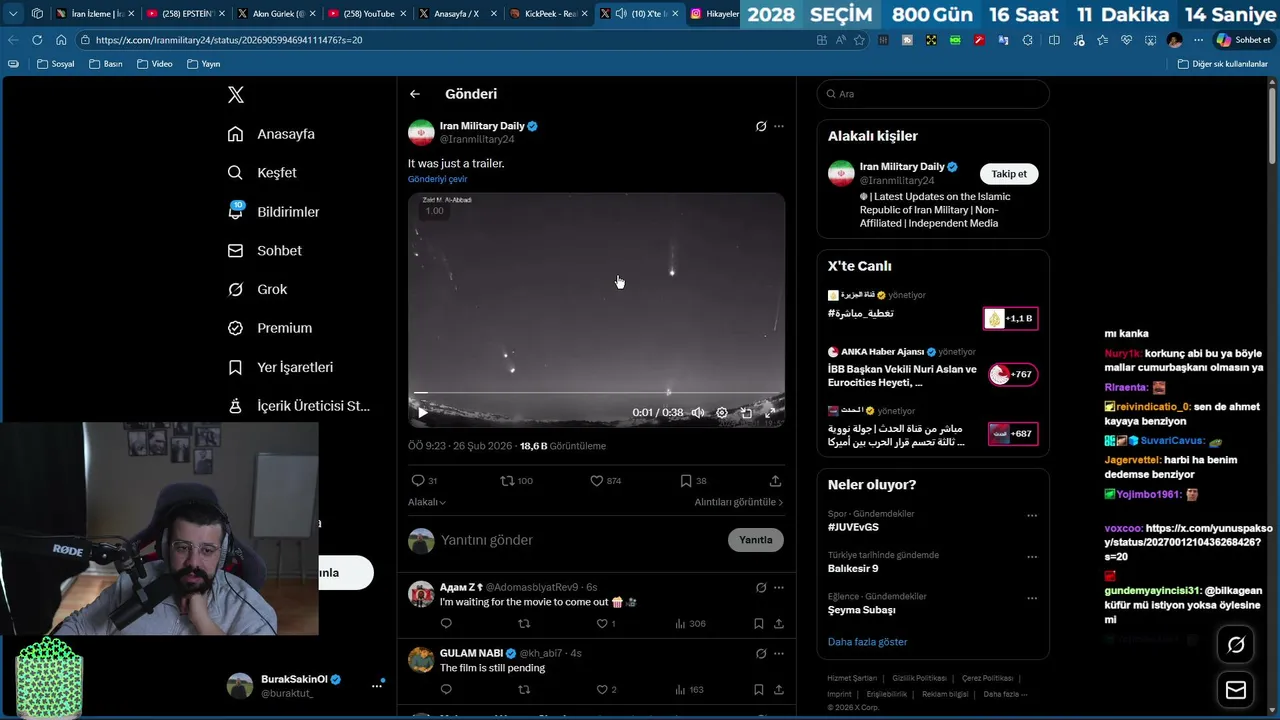Switch to the KickPeek browser tab
1280x720 pixels.
[x=546, y=14]
